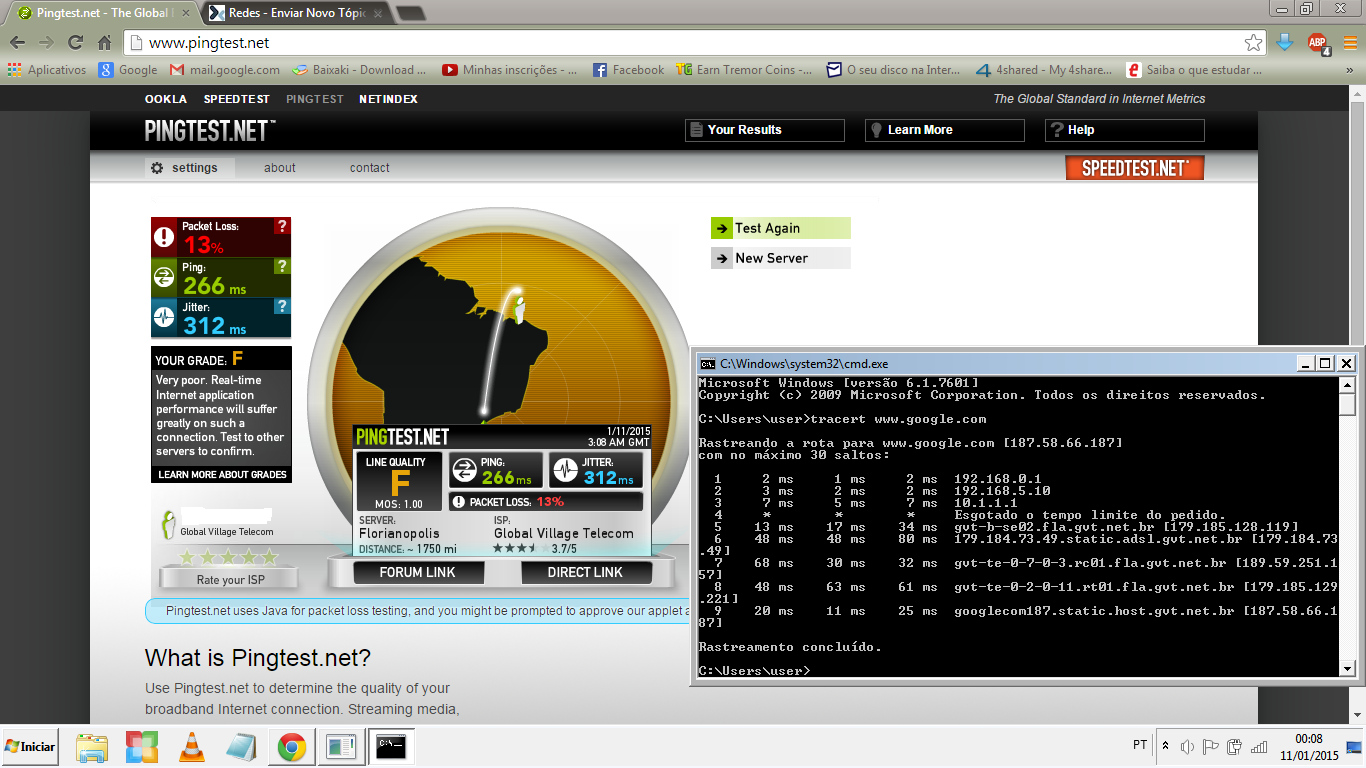Viewport: 1366px width, 768px height.
Task: Click the cmd.exe window title icon
Action: tap(706, 363)
